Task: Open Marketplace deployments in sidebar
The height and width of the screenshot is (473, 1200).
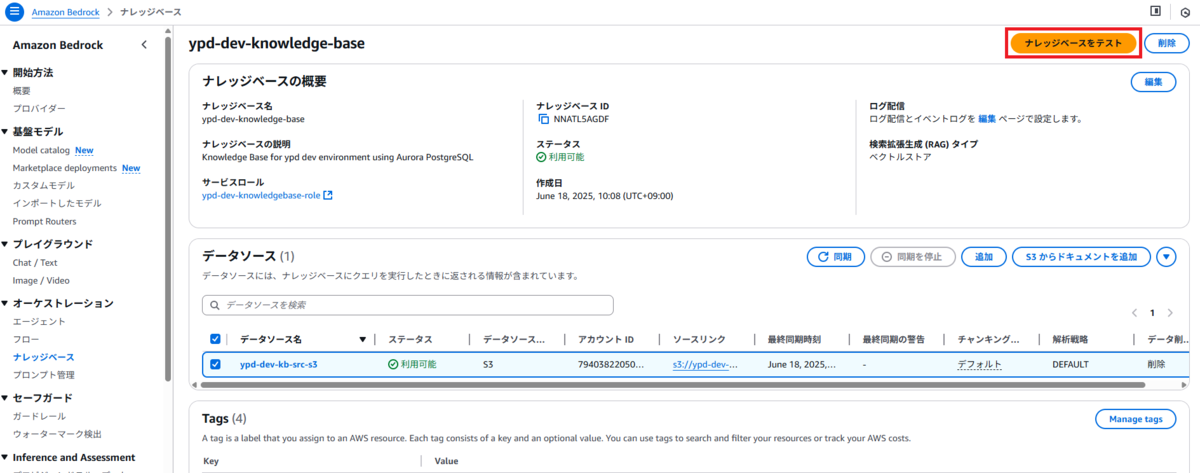Action: pyautogui.click(x=65, y=168)
